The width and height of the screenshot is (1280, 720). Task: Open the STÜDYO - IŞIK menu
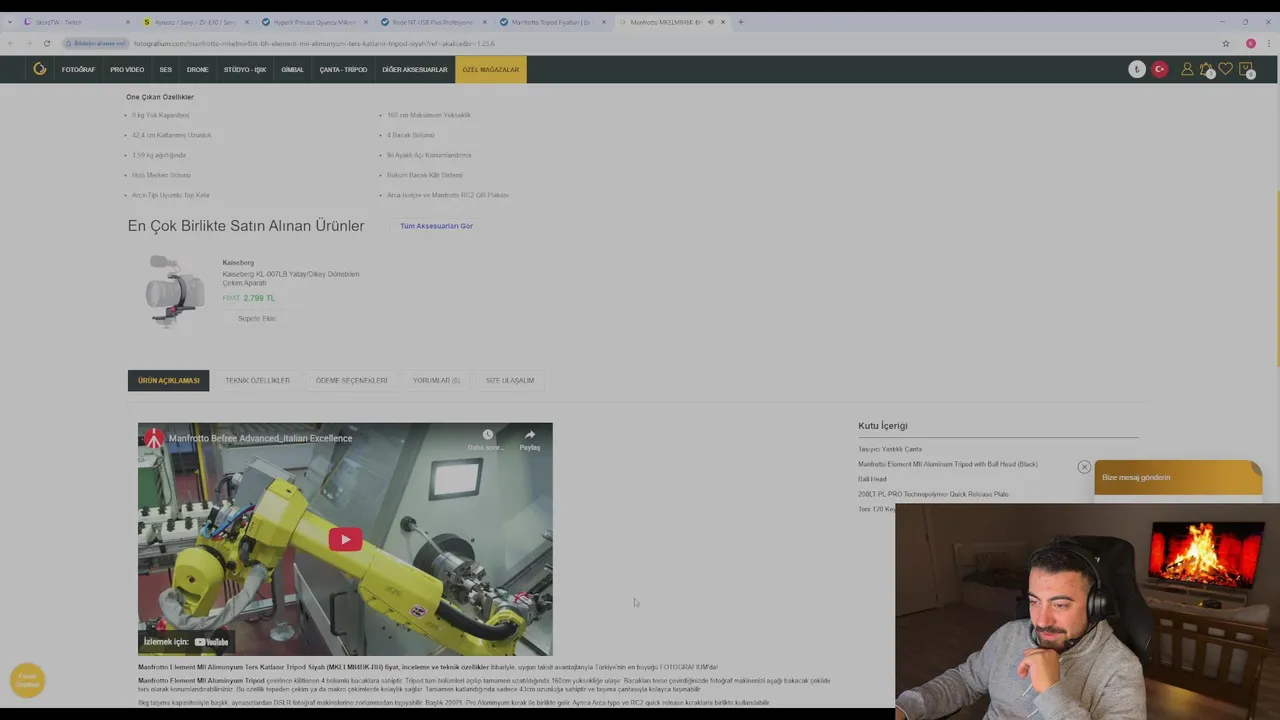245,70
